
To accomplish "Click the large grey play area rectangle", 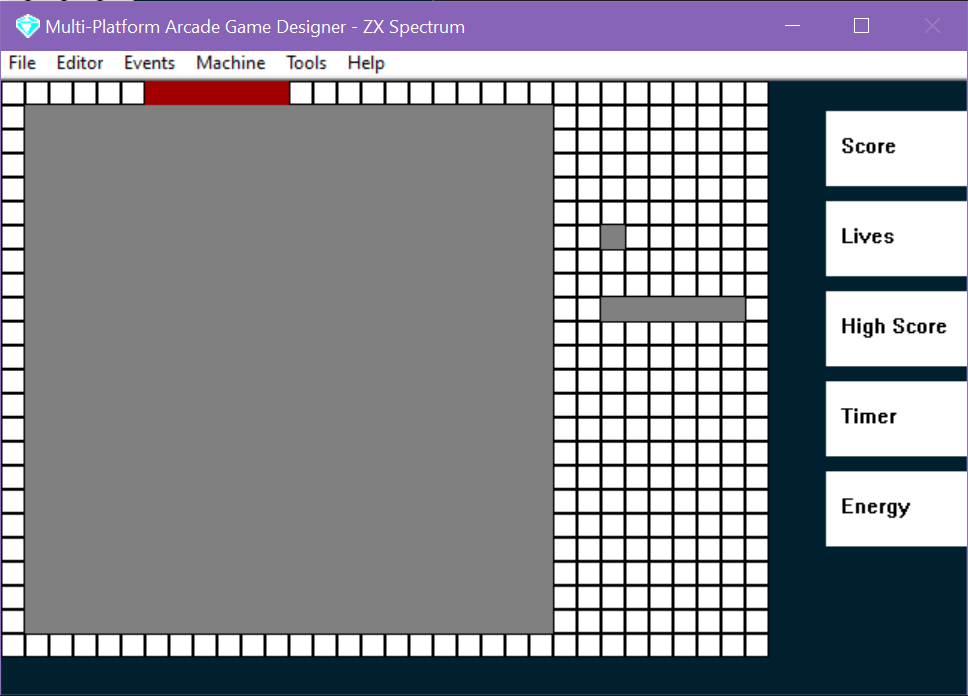I will (289, 369).
